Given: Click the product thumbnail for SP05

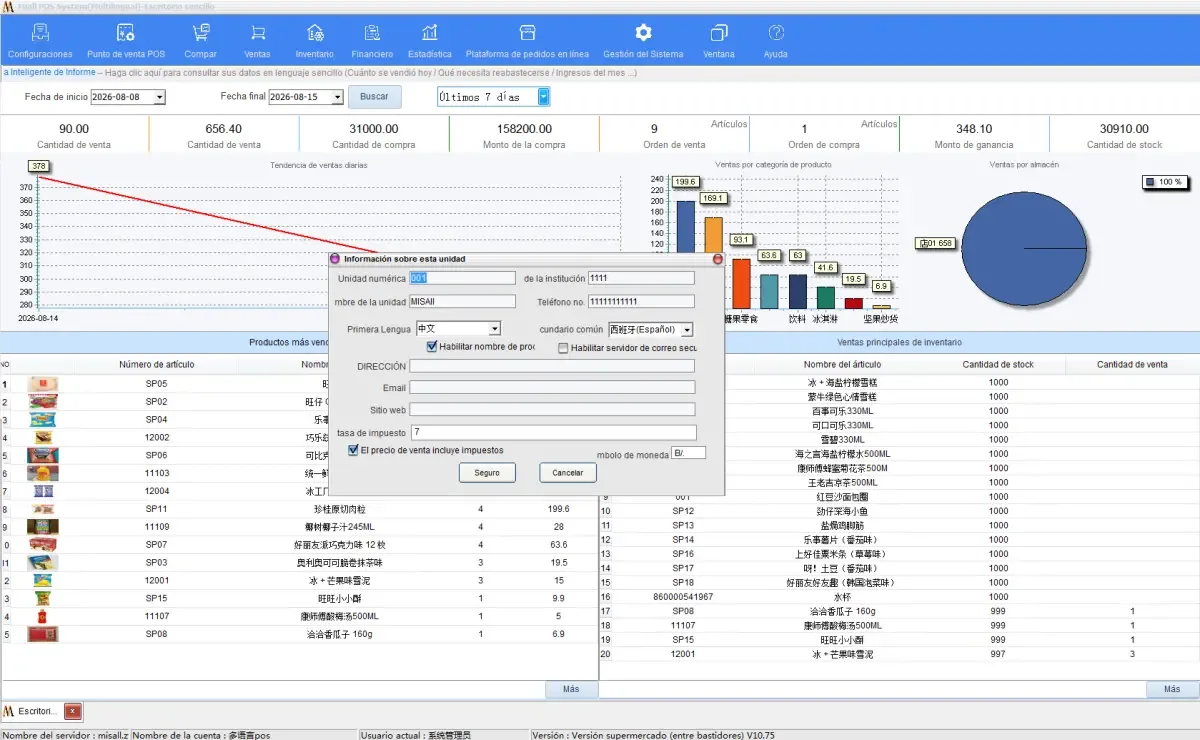Looking at the screenshot, I should coord(42,383).
